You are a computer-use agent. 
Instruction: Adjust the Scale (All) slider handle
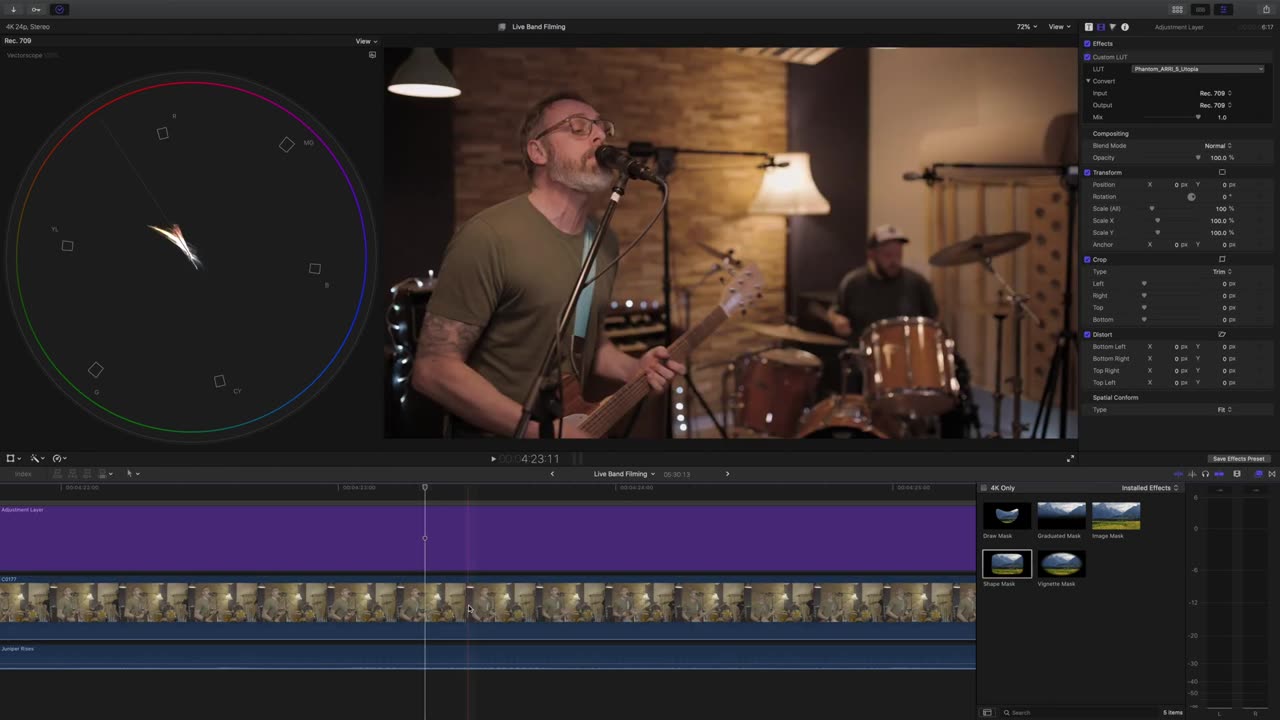1152,209
